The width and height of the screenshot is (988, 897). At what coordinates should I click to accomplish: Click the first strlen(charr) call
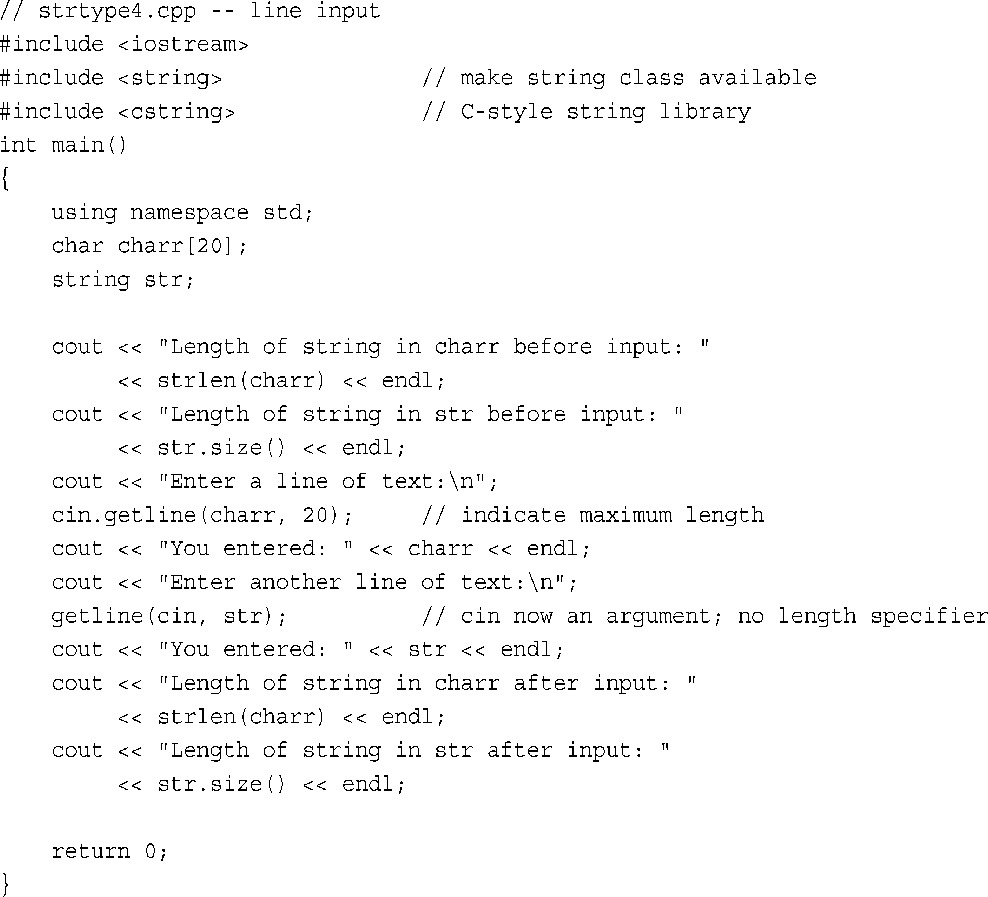(241, 380)
